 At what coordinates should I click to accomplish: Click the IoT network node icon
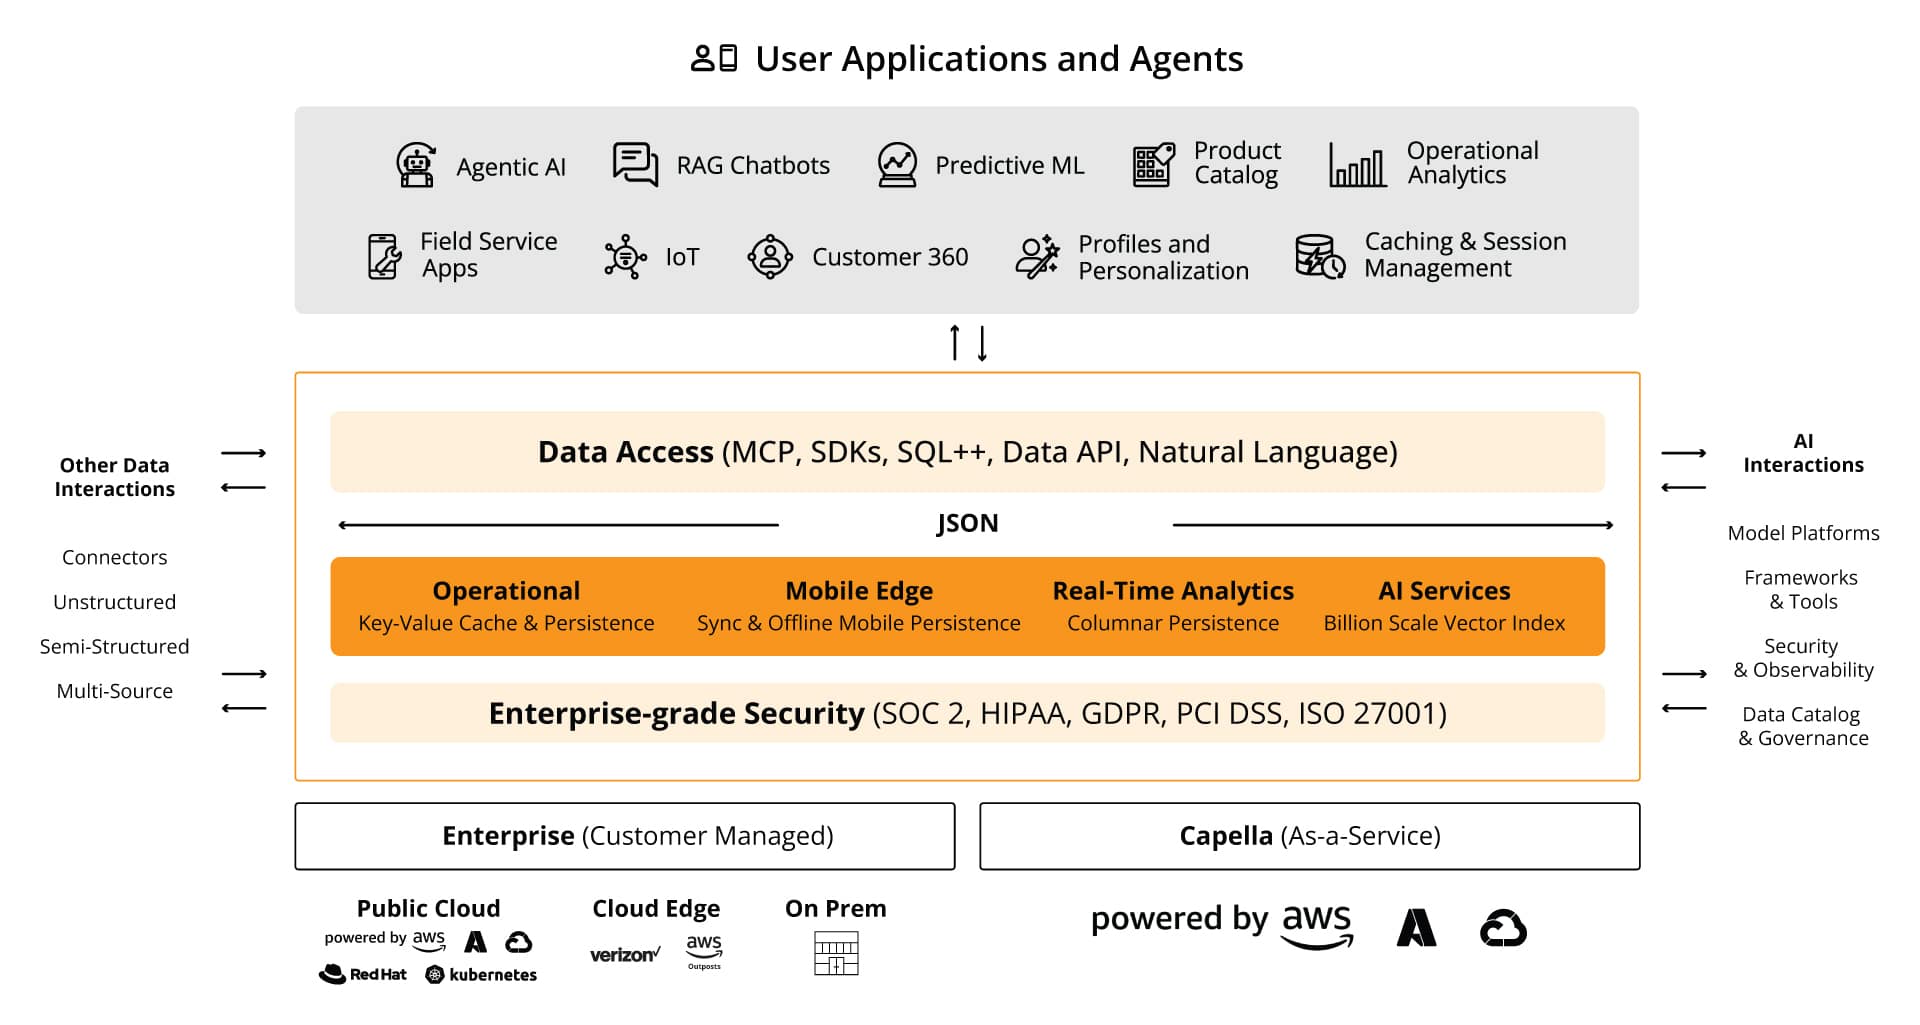[x=626, y=257]
